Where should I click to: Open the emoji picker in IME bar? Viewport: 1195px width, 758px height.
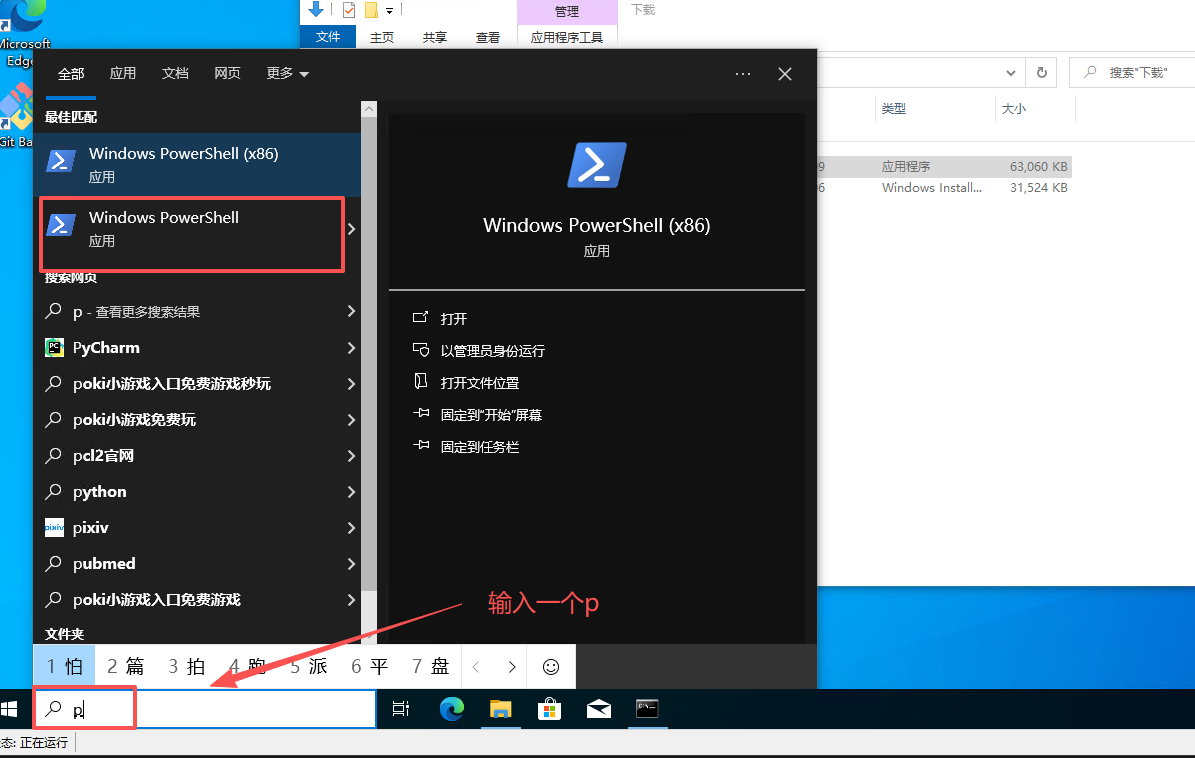551,666
